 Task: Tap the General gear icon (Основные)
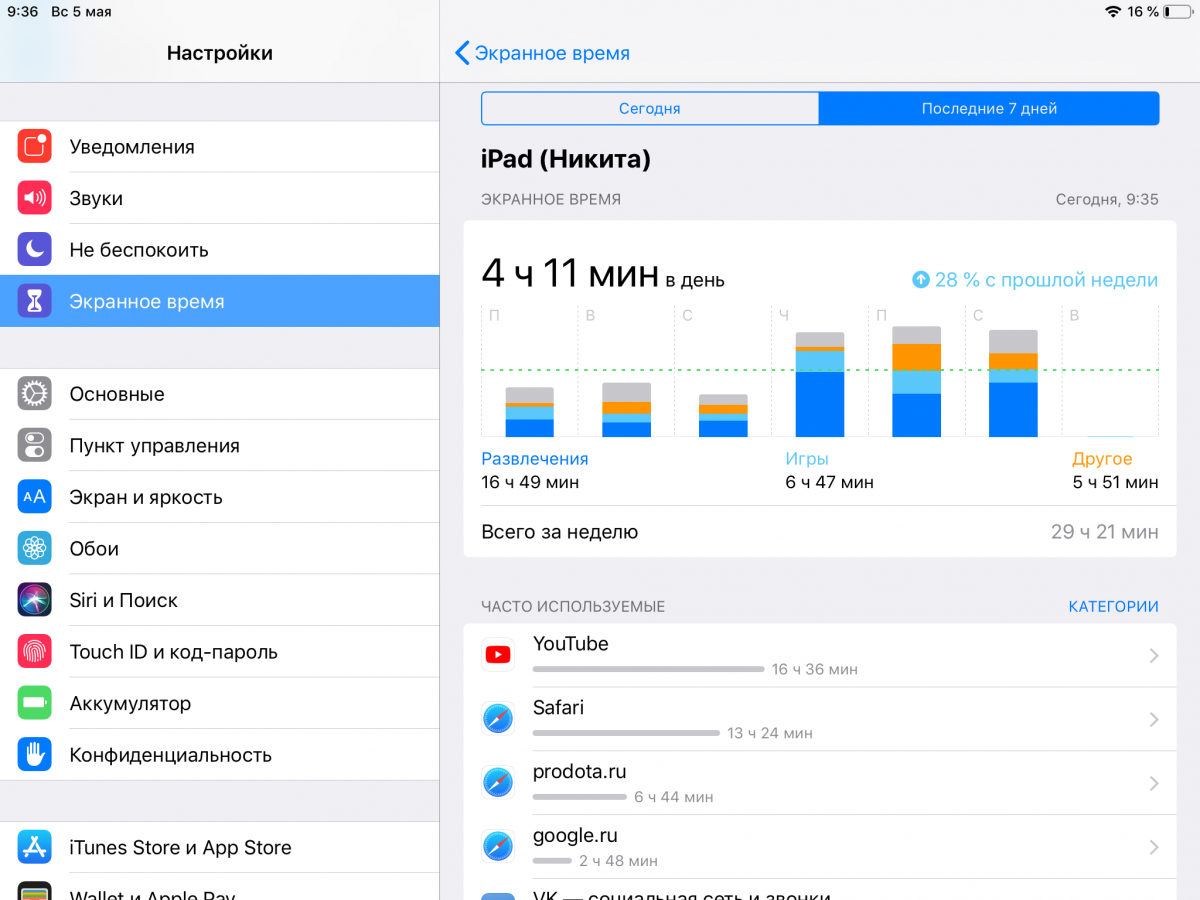pyautogui.click(x=34, y=394)
